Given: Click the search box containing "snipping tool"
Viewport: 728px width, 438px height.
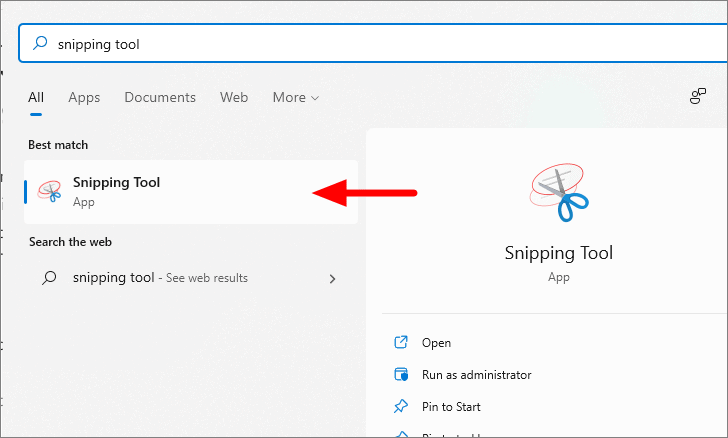Looking at the screenshot, I should [x=373, y=43].
